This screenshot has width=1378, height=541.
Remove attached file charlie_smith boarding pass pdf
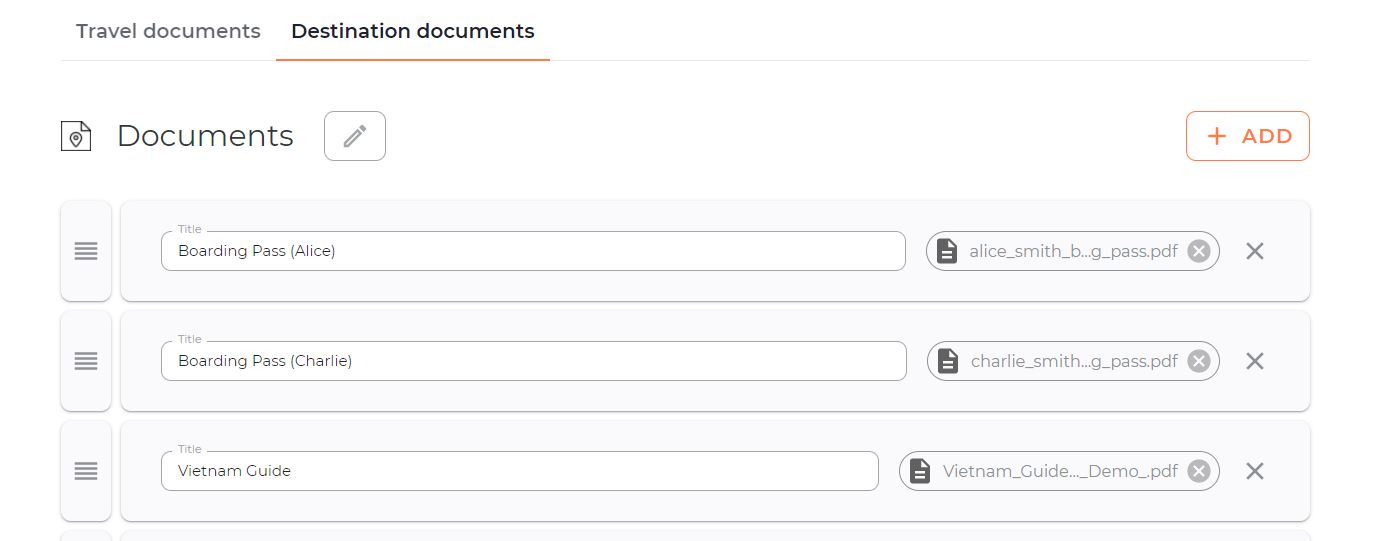(x=1199, y=361)
